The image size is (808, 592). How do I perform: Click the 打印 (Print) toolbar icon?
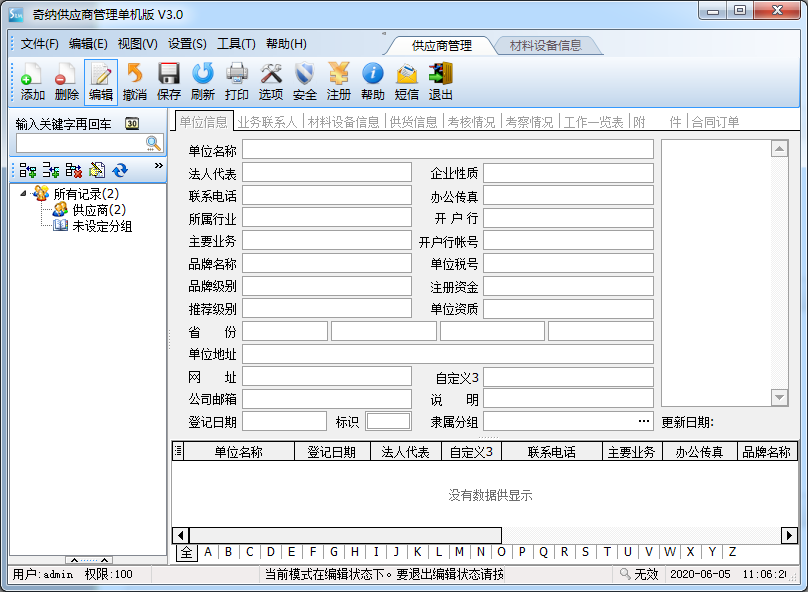coord(237,82)
